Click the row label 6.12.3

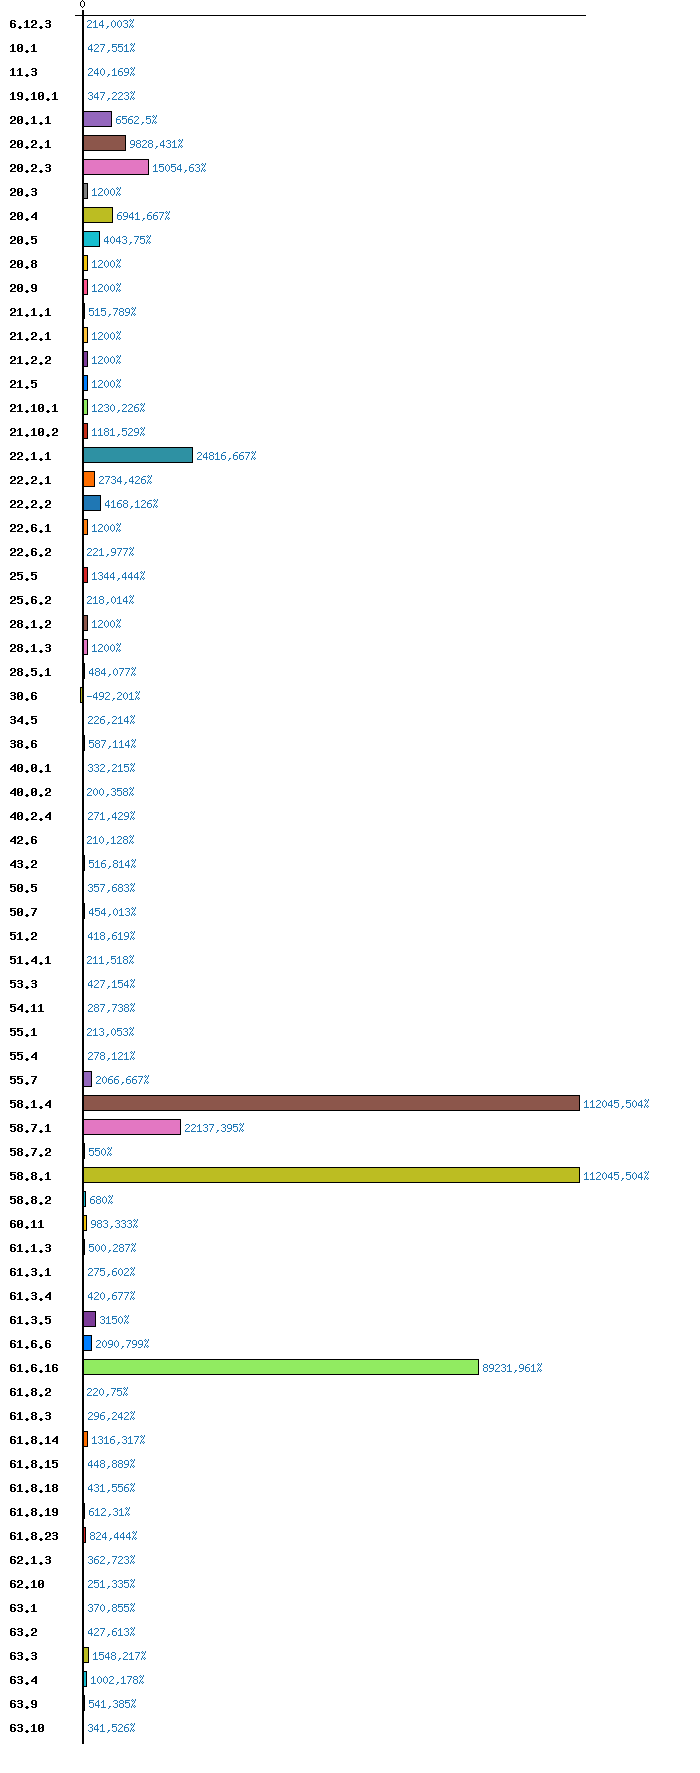(x=30, y=24)
